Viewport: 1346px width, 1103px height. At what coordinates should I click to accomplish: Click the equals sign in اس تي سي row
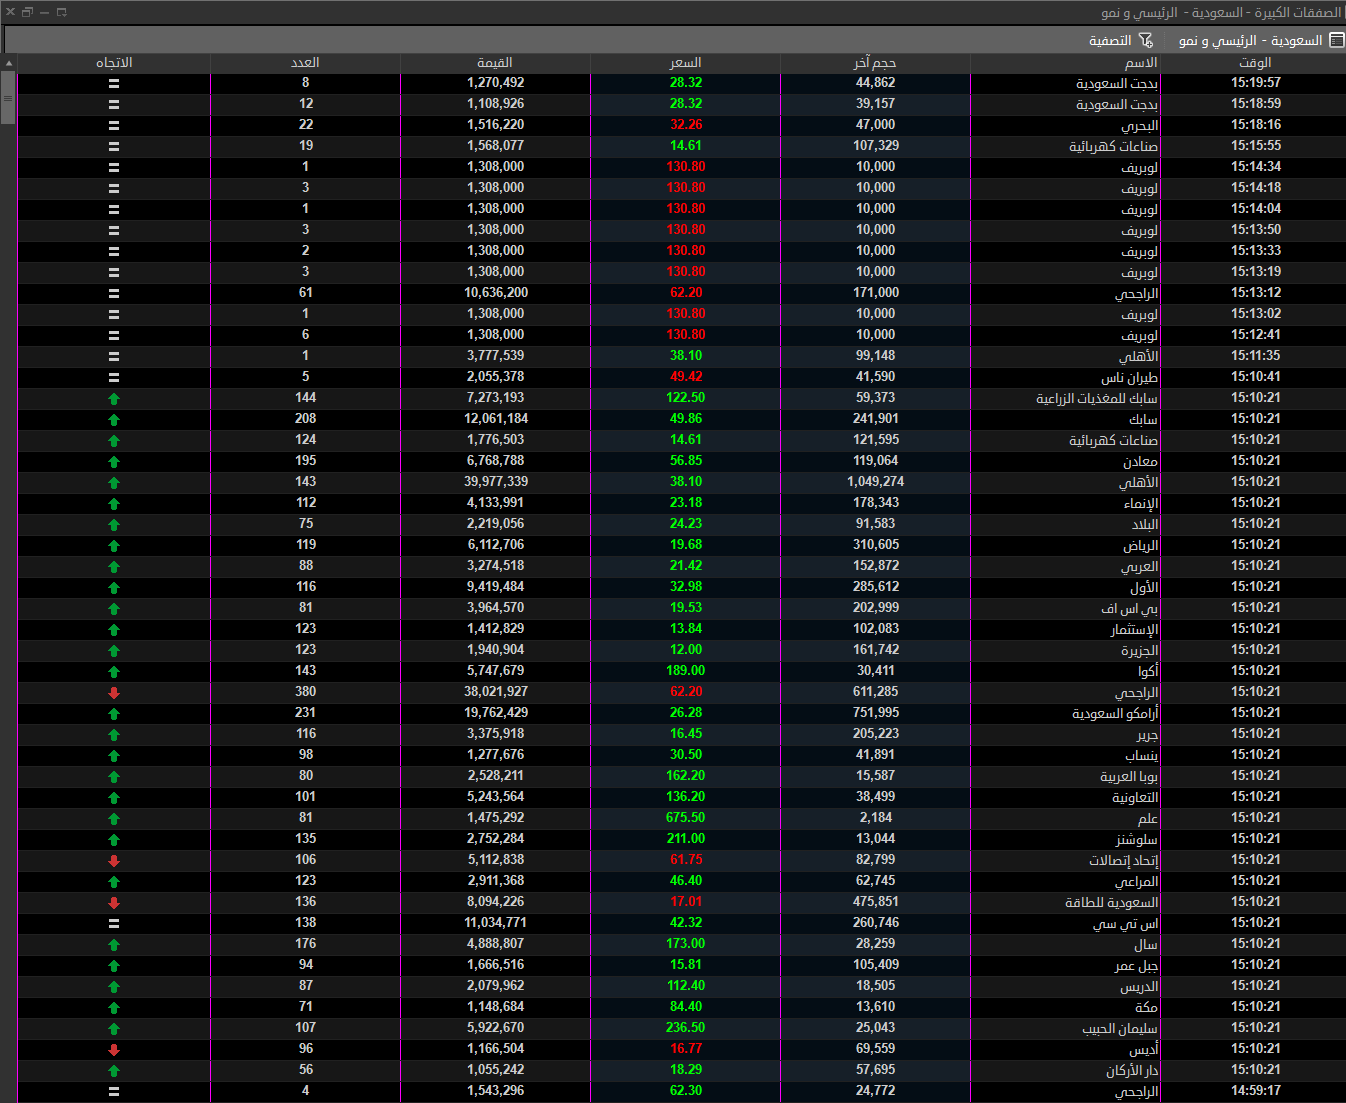[x=114, y=923]
